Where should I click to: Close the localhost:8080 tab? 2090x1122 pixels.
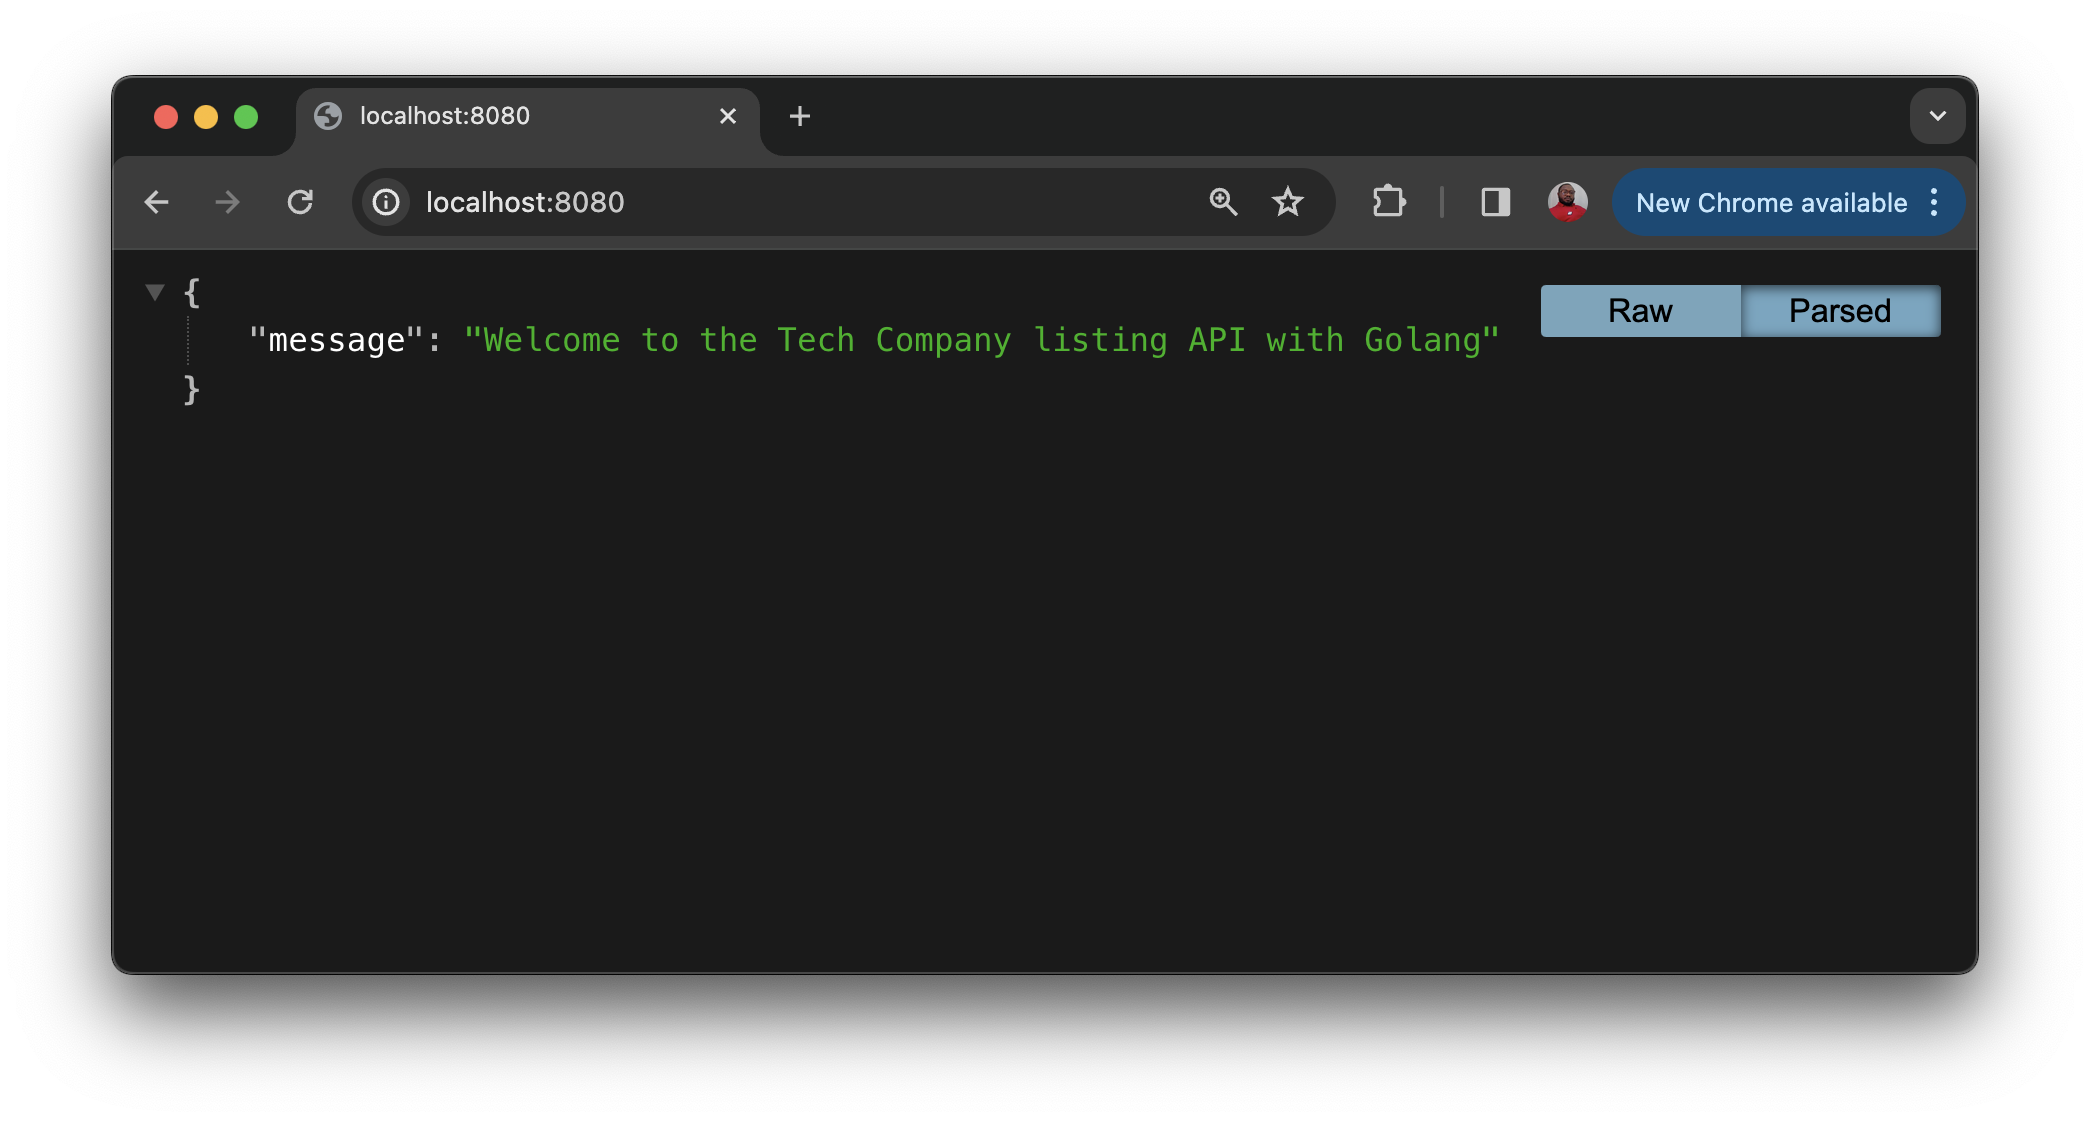[x=727, y=116]
